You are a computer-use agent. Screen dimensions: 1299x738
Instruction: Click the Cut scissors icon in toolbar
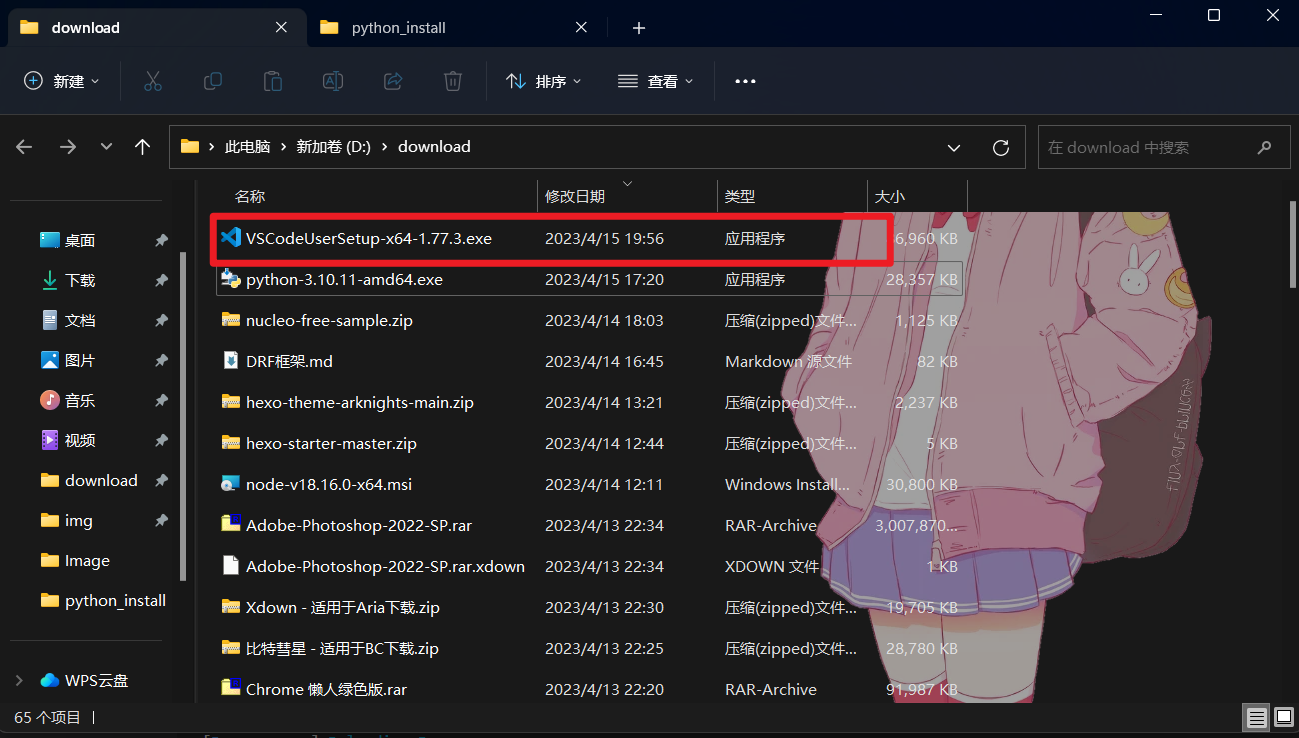(x=153, y=81)
